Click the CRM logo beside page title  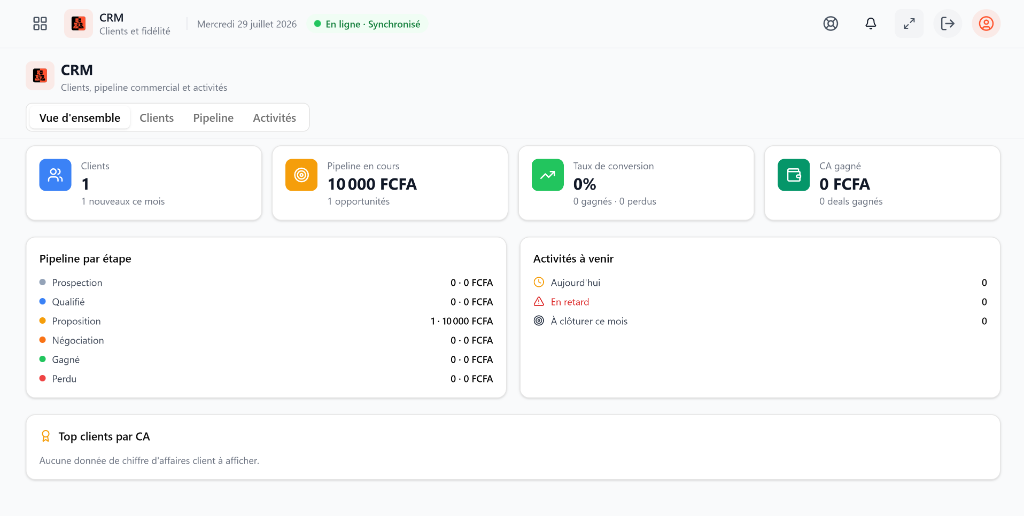(x=40, y=76)
